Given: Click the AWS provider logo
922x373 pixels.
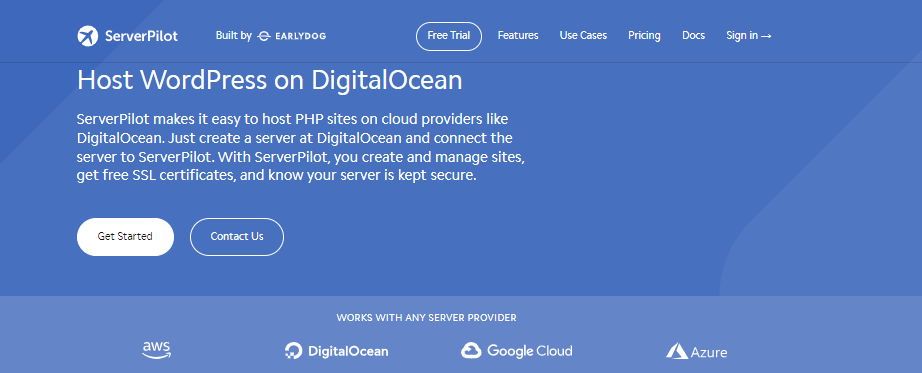Looking at the screenshot, I should (x=157, y=351).
